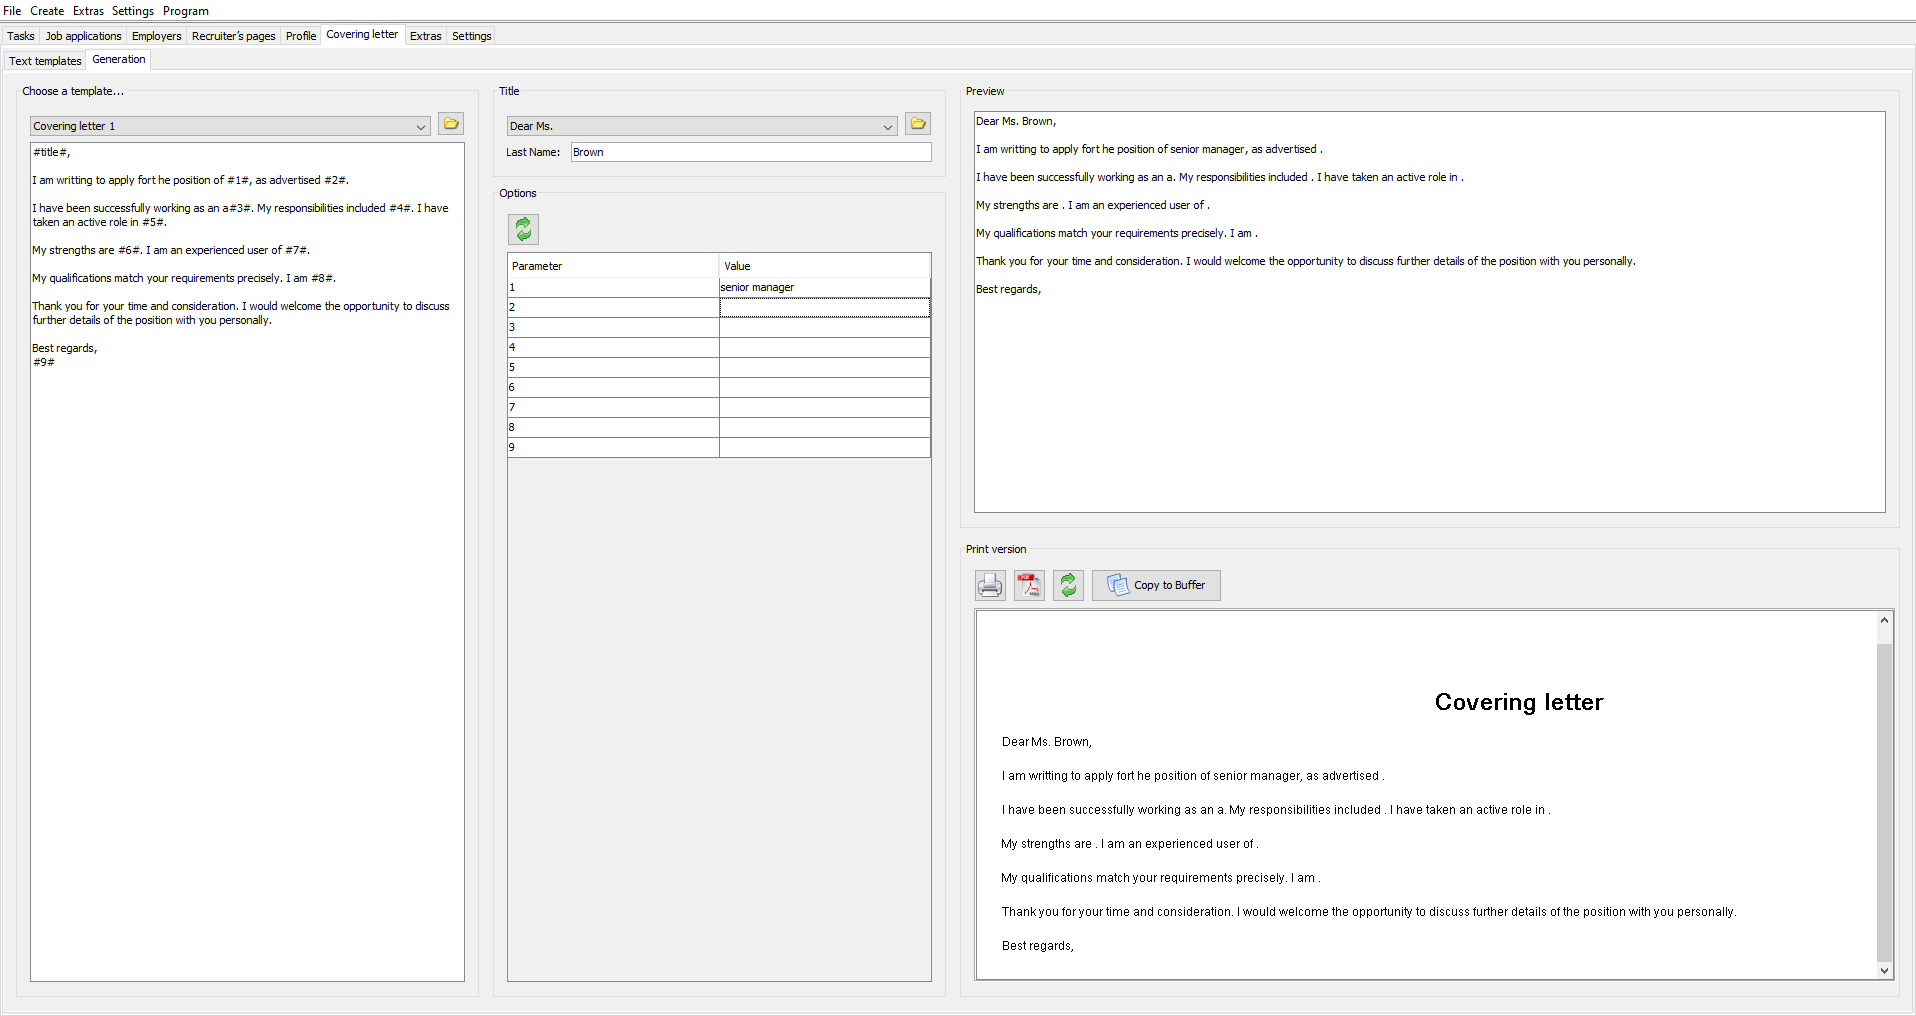This screenshot has height=1016, width=1916.
Task: Click value cell for parameter 5
Action: [825, 367]
